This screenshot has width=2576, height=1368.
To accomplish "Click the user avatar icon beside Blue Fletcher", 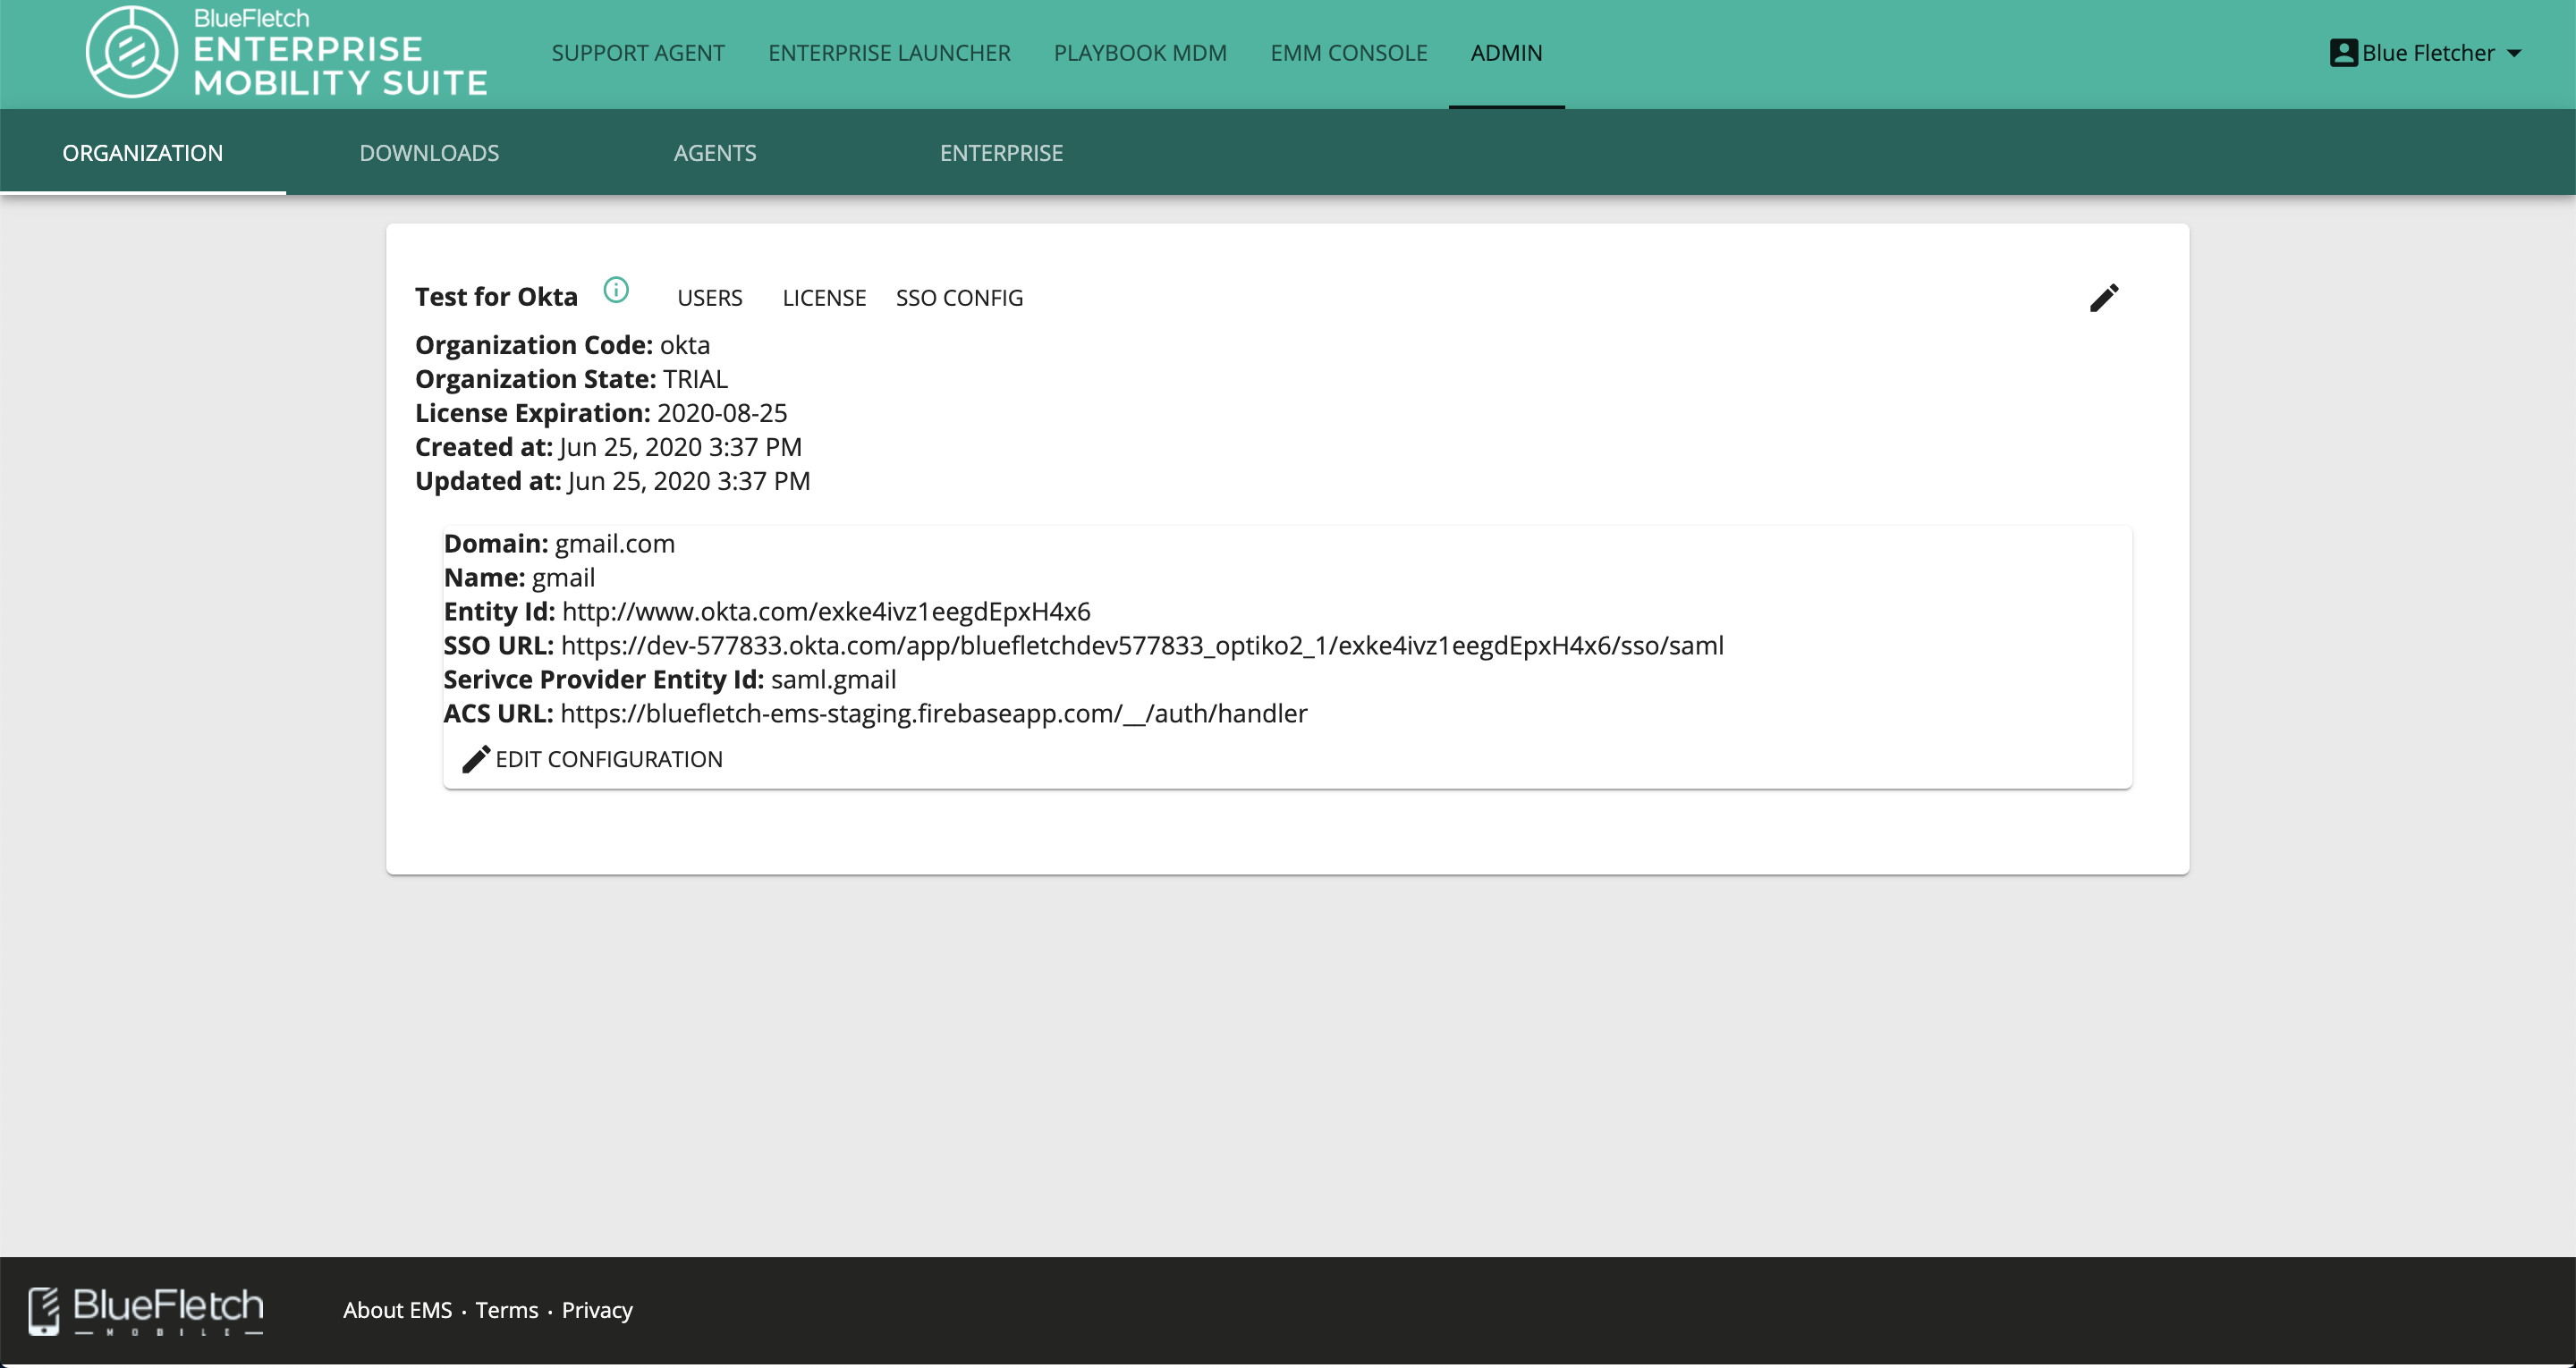I will [2343, 53].
